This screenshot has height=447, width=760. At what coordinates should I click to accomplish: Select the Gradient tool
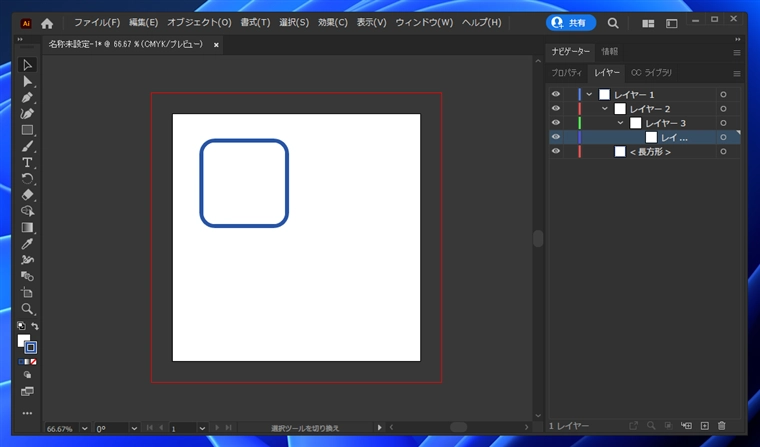[x=27, y=227]
